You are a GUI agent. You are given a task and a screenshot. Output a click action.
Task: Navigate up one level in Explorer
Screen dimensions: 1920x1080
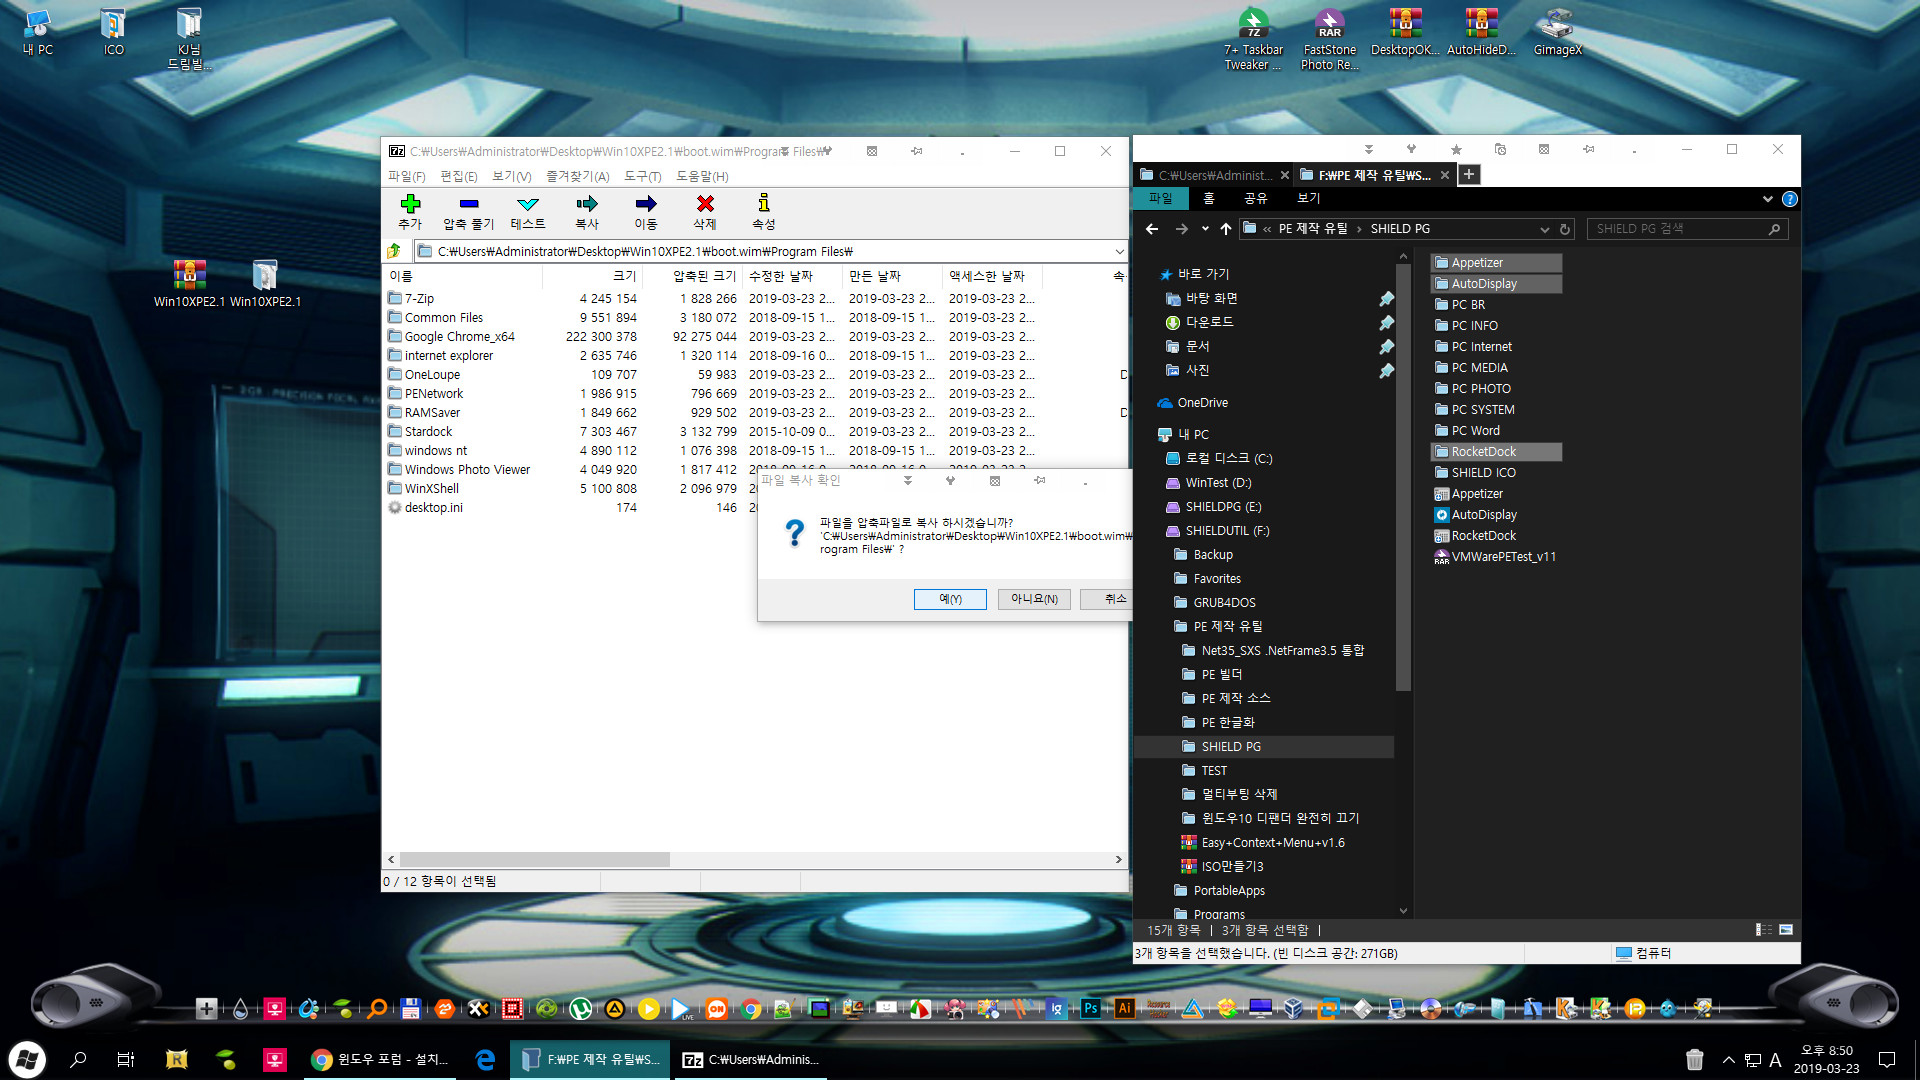click(1226, 229)
